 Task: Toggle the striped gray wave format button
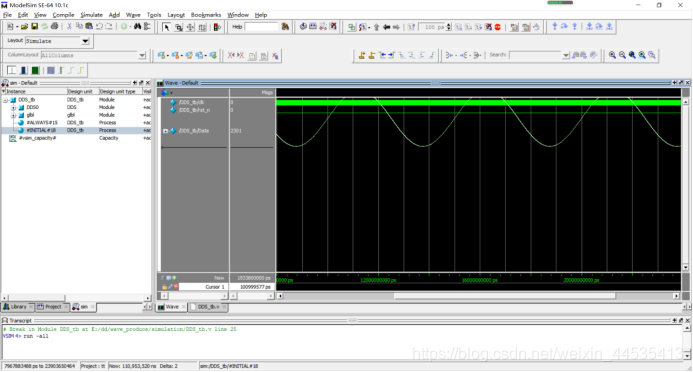point(51,70)
